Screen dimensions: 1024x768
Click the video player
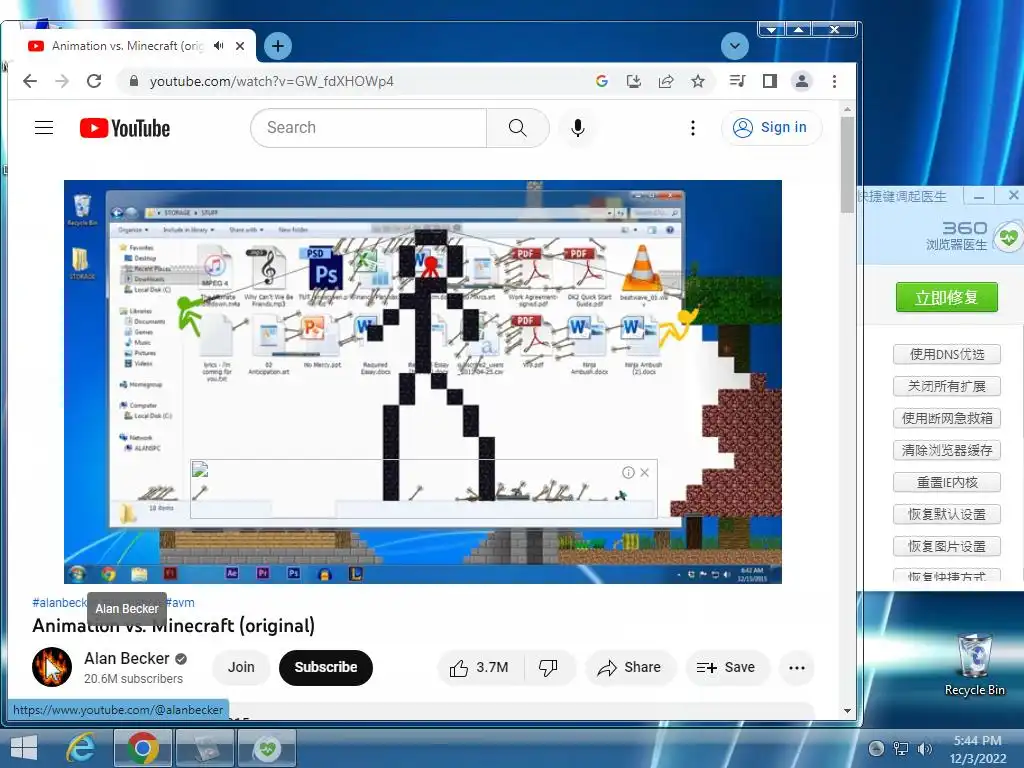[x=423, y=381]
